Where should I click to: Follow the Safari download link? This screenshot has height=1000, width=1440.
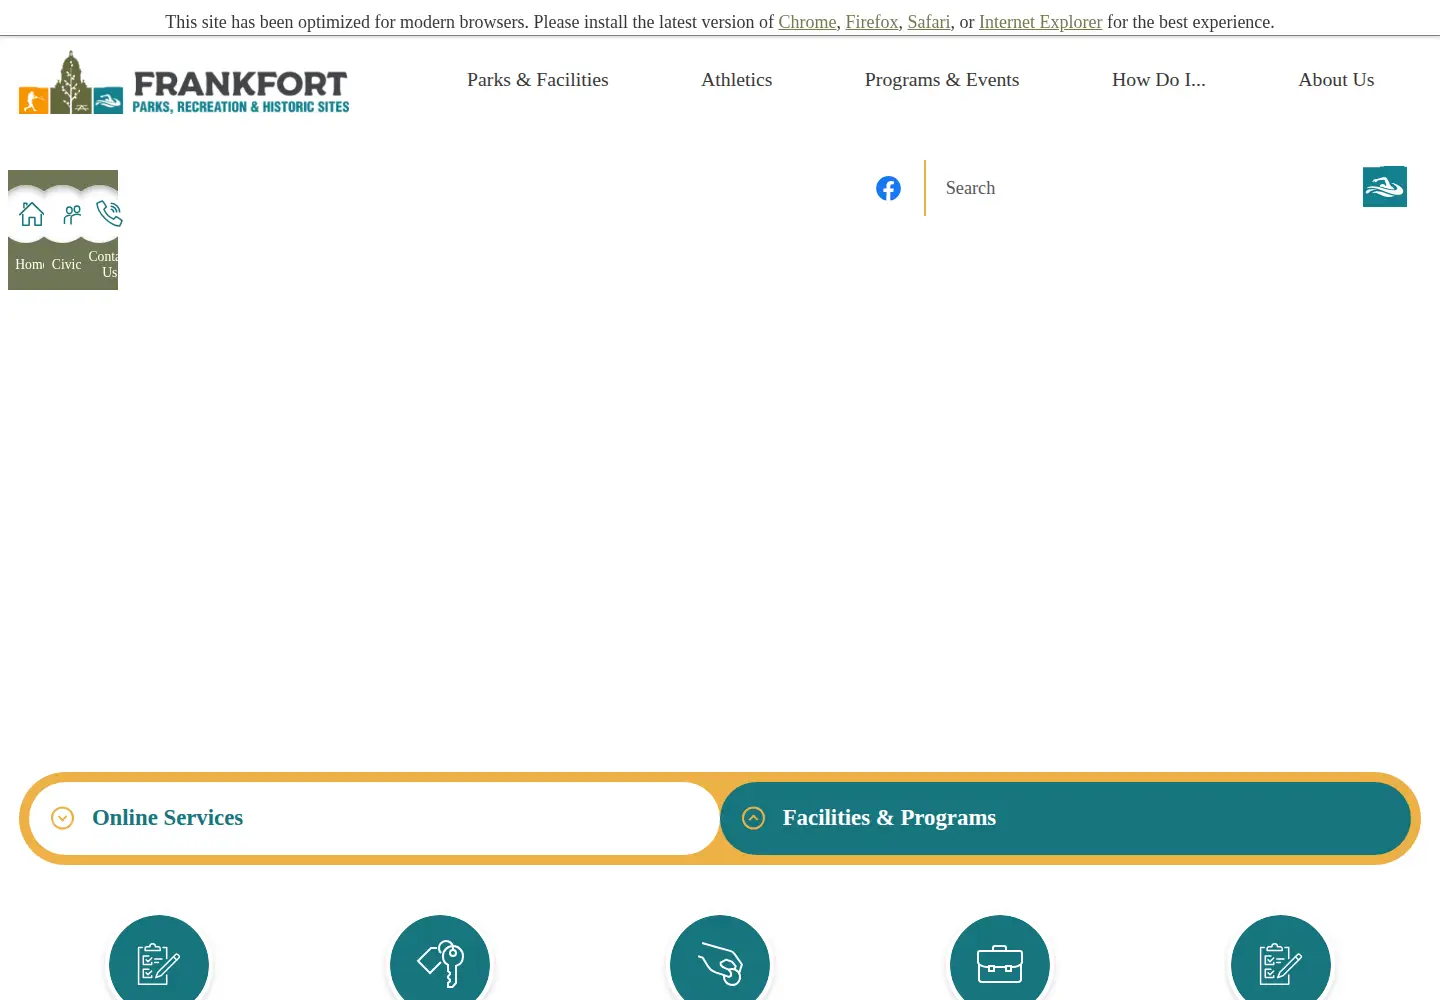(x=929, y=22)
